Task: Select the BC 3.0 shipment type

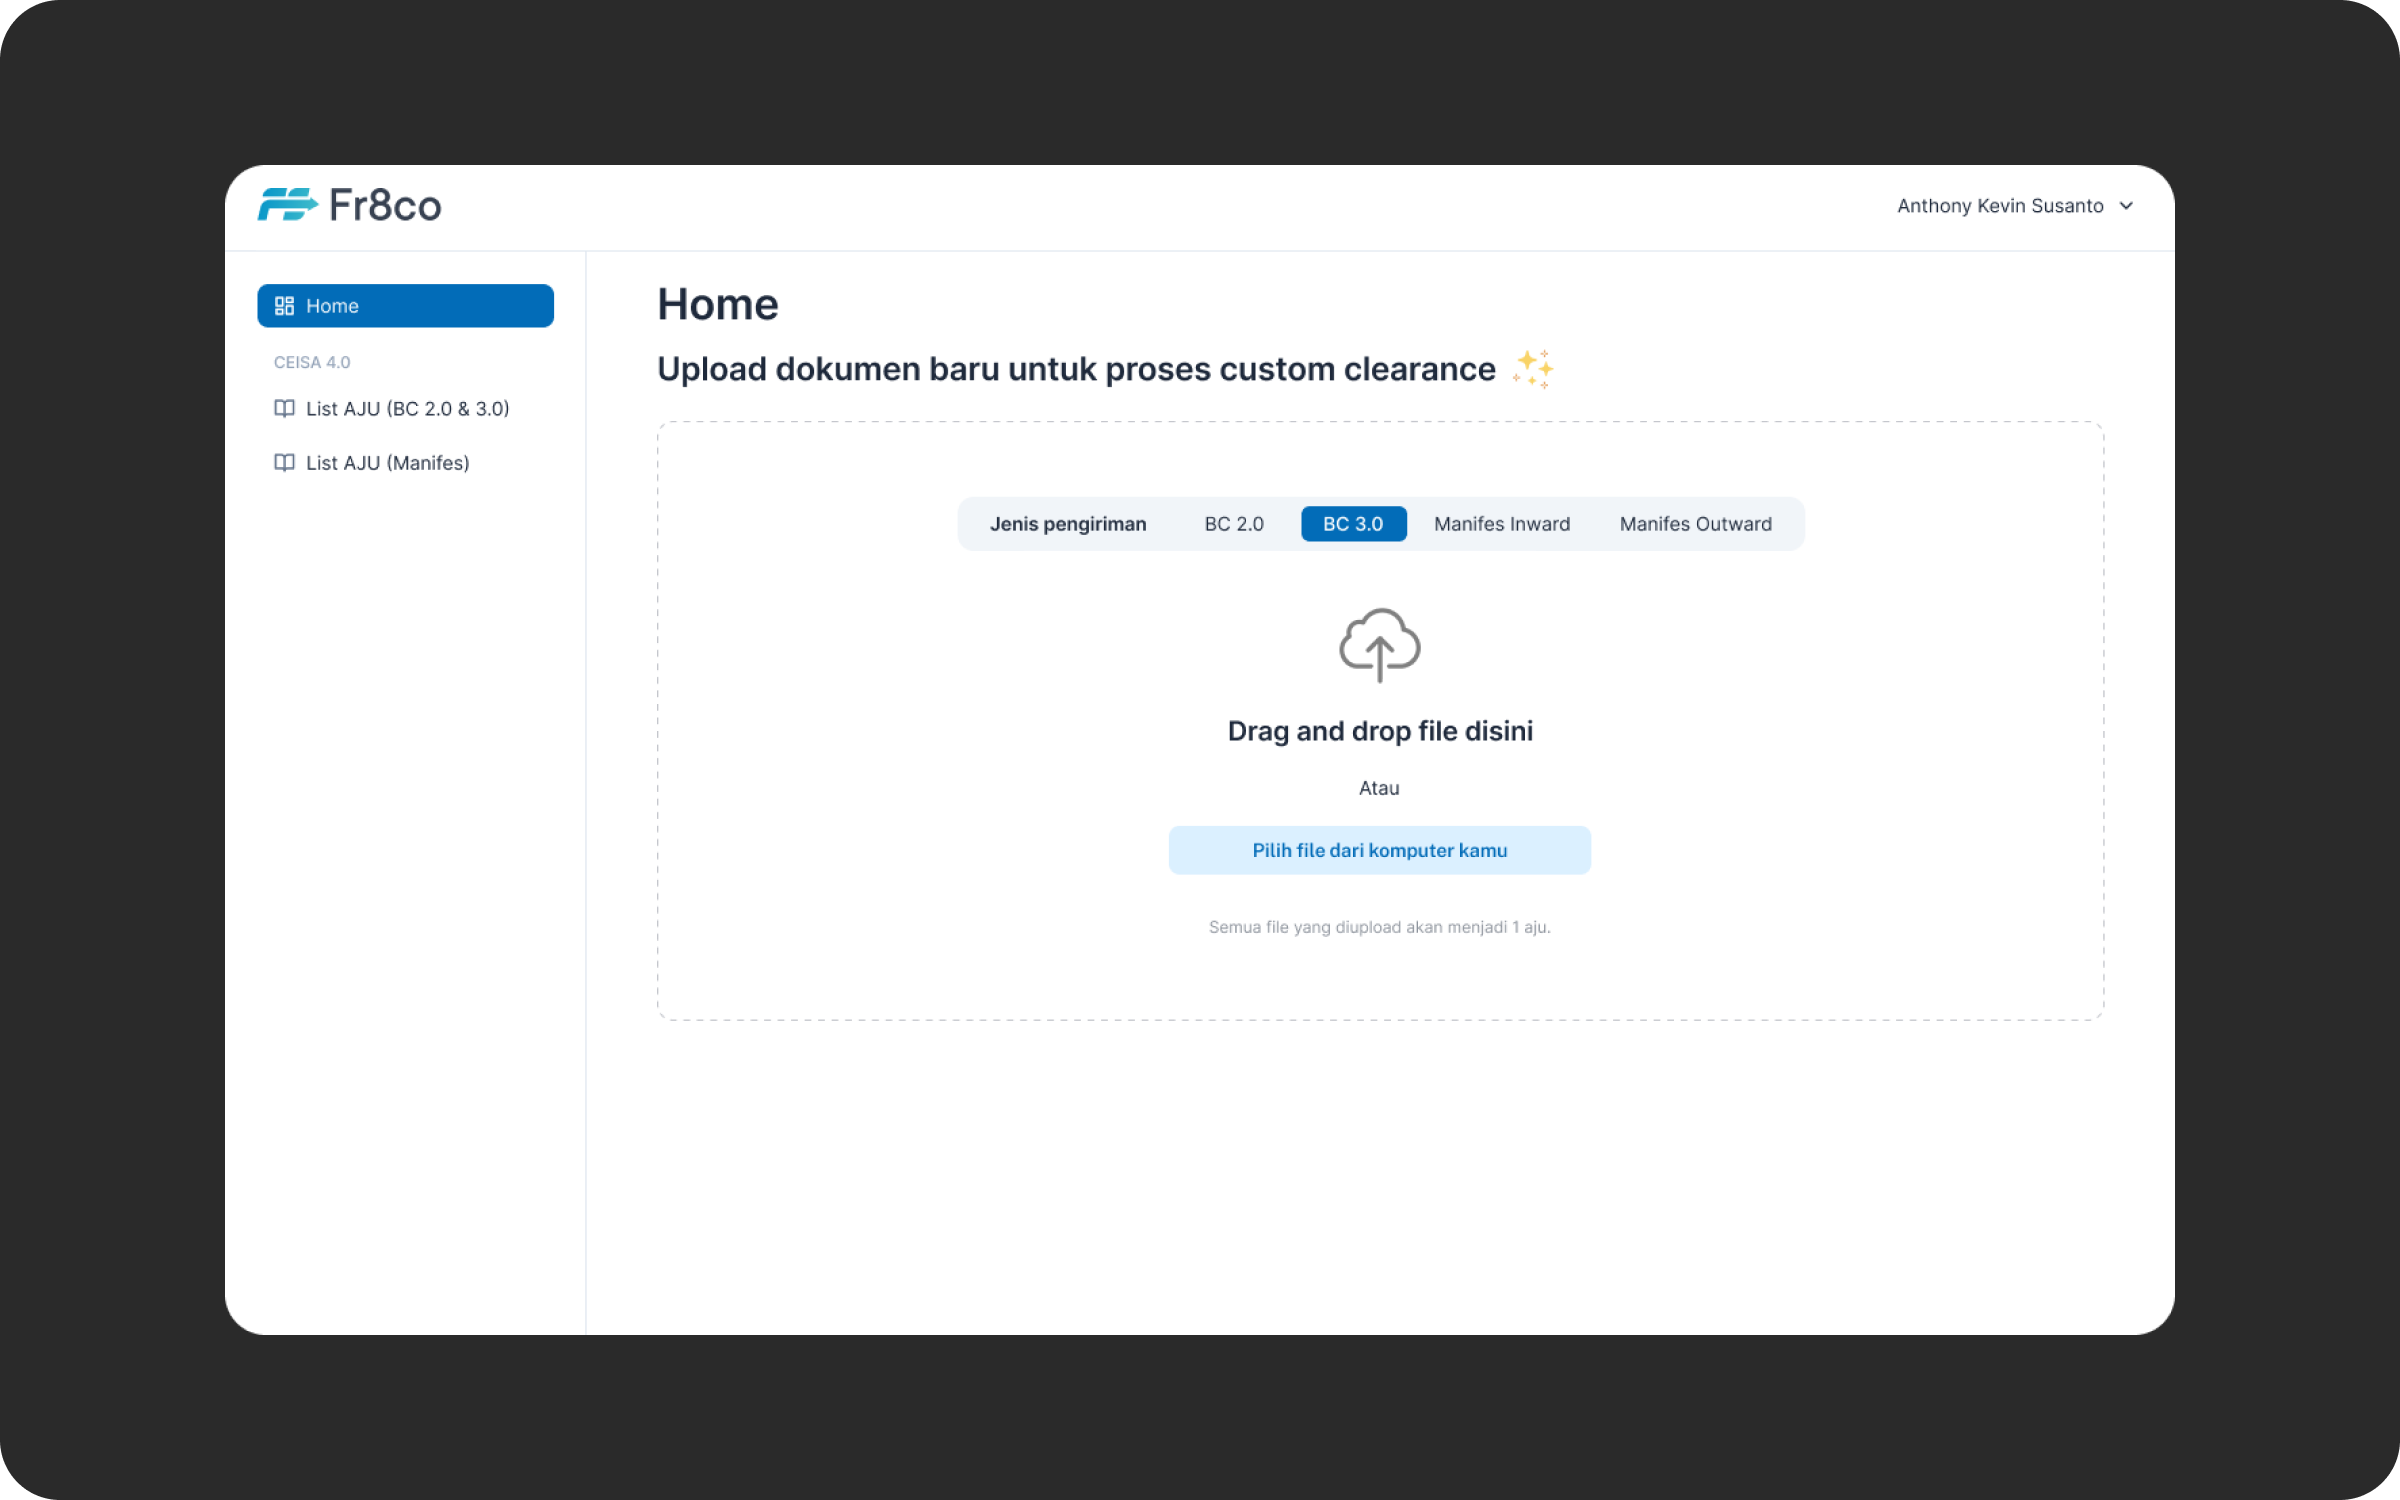Action: click(x=1353, y=524)
